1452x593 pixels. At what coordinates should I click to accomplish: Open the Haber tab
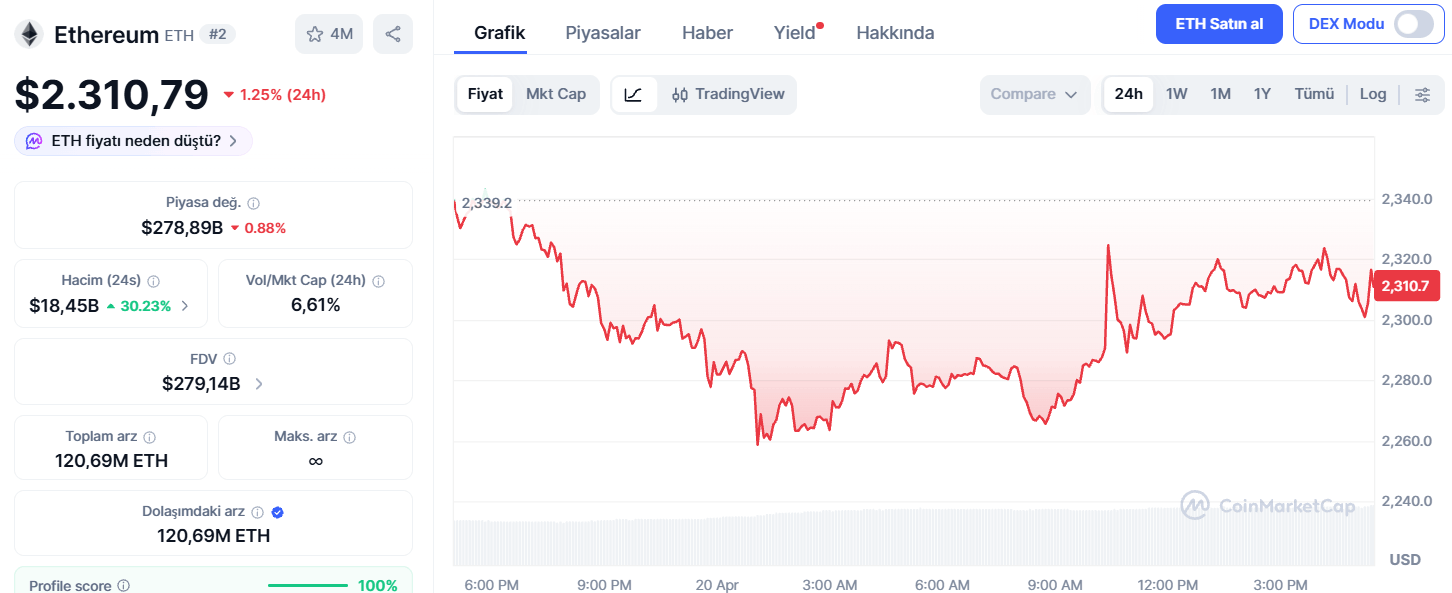click(707, 32)
